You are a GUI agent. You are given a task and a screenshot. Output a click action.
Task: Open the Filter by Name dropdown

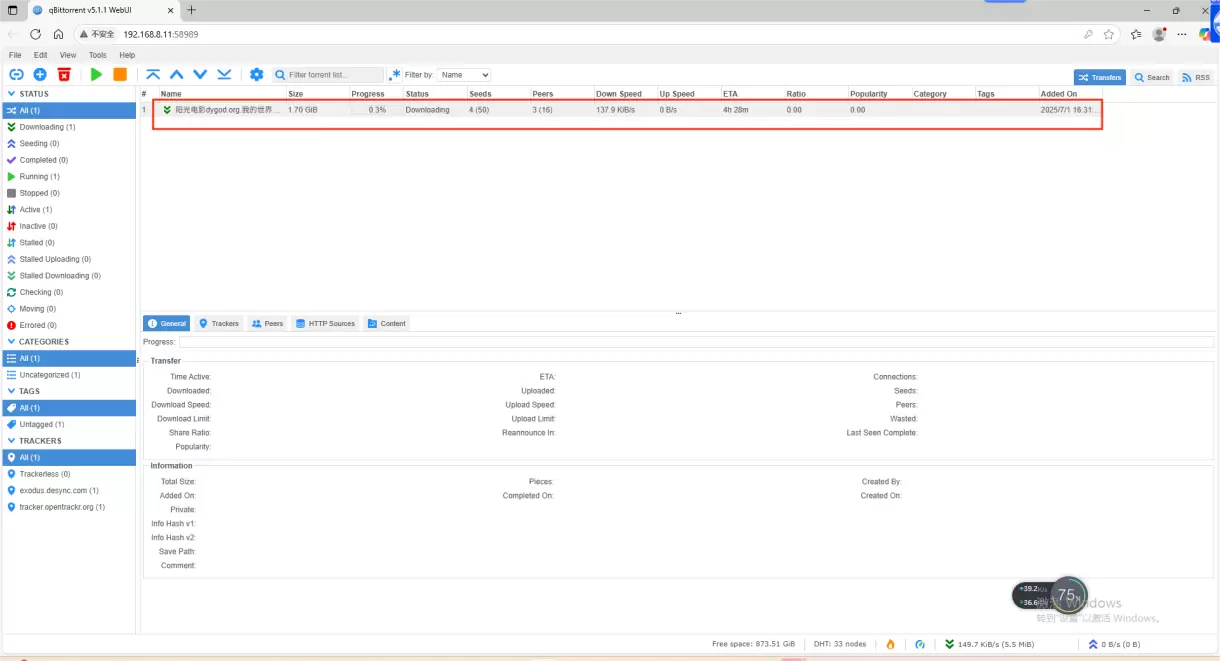point(463,75)
